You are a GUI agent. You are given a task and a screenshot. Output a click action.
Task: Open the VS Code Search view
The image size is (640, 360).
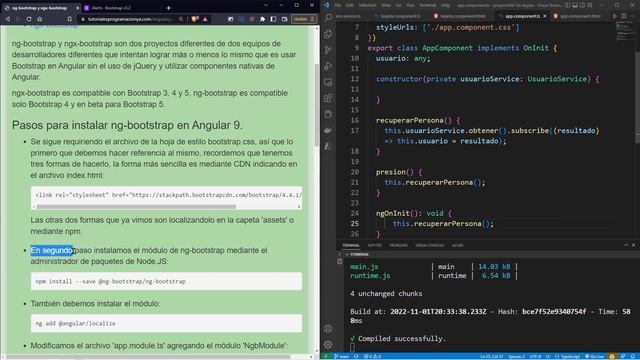[x=328, y=17]
